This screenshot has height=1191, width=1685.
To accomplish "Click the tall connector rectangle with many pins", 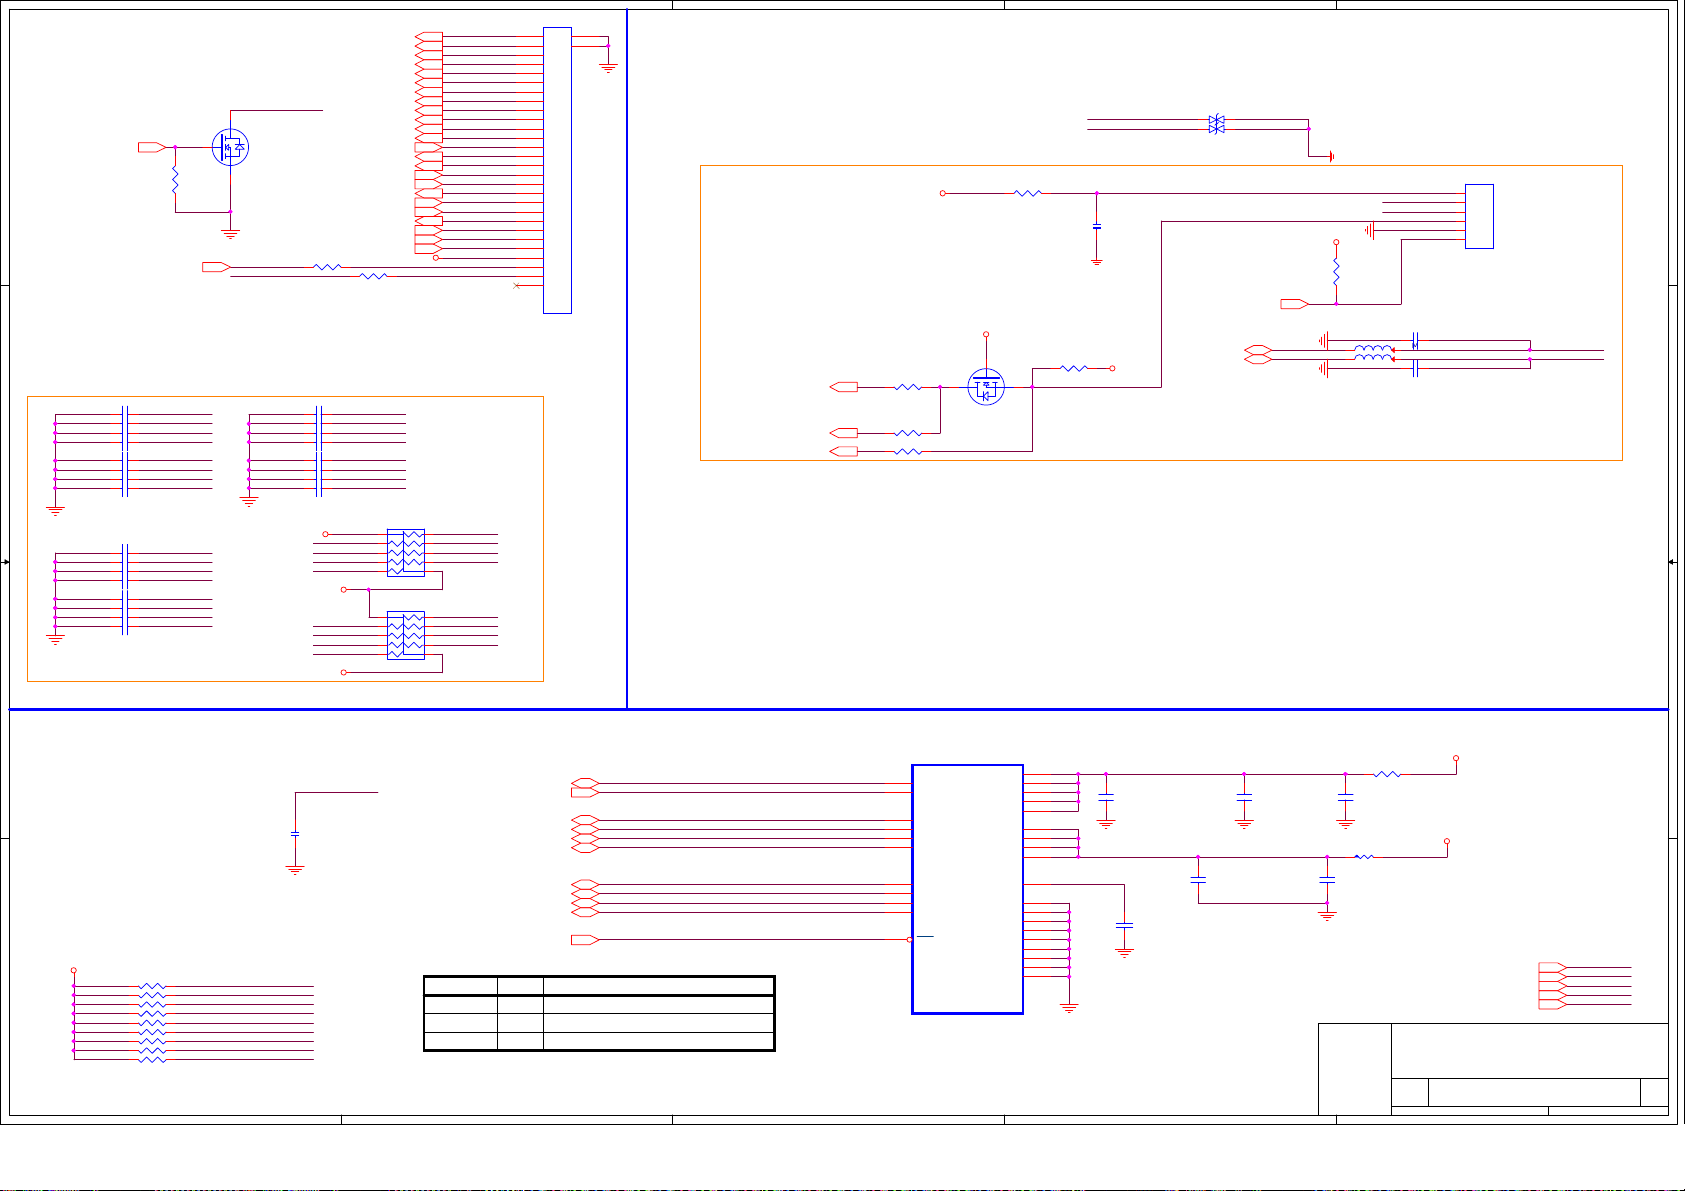I will click(557, 170).
